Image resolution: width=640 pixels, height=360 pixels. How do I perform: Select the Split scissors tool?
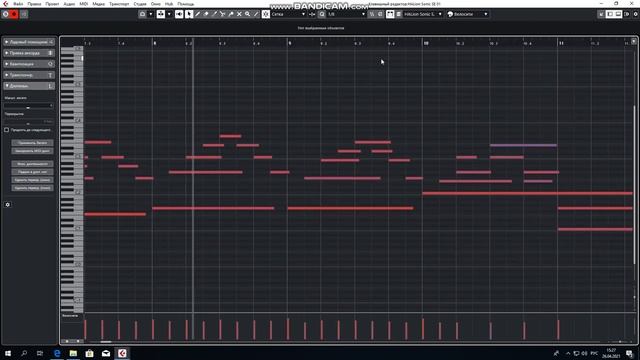[222, 14]
